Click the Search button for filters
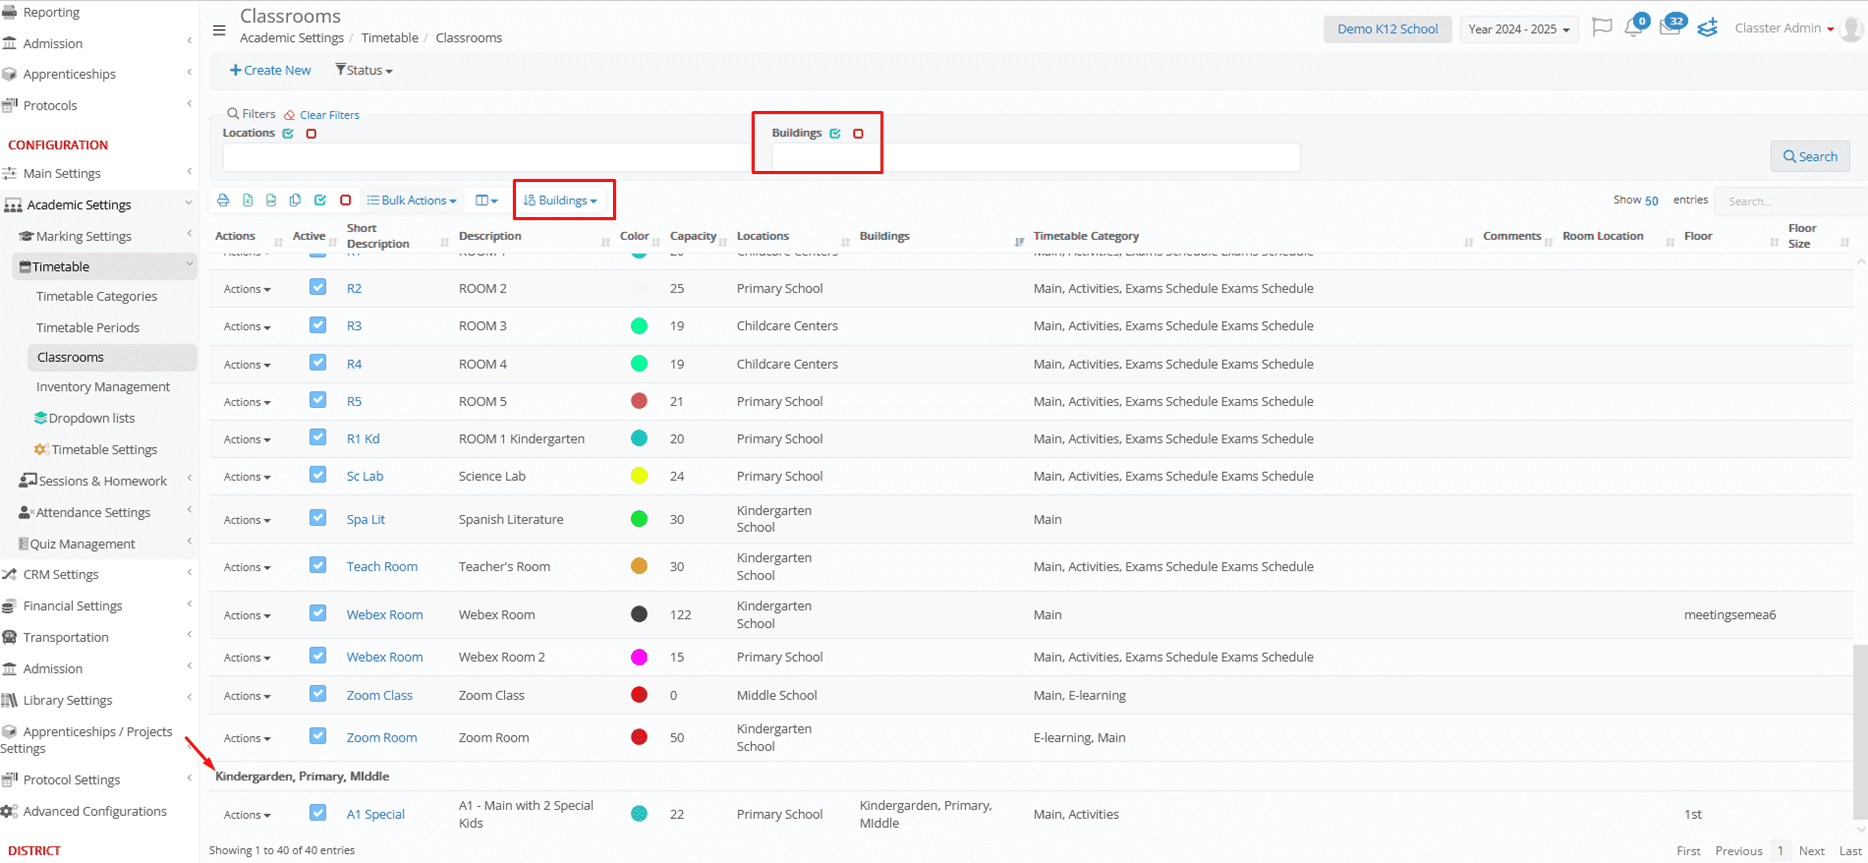This screenshot has height=863, width=1868. click(x=1810, y=156)
